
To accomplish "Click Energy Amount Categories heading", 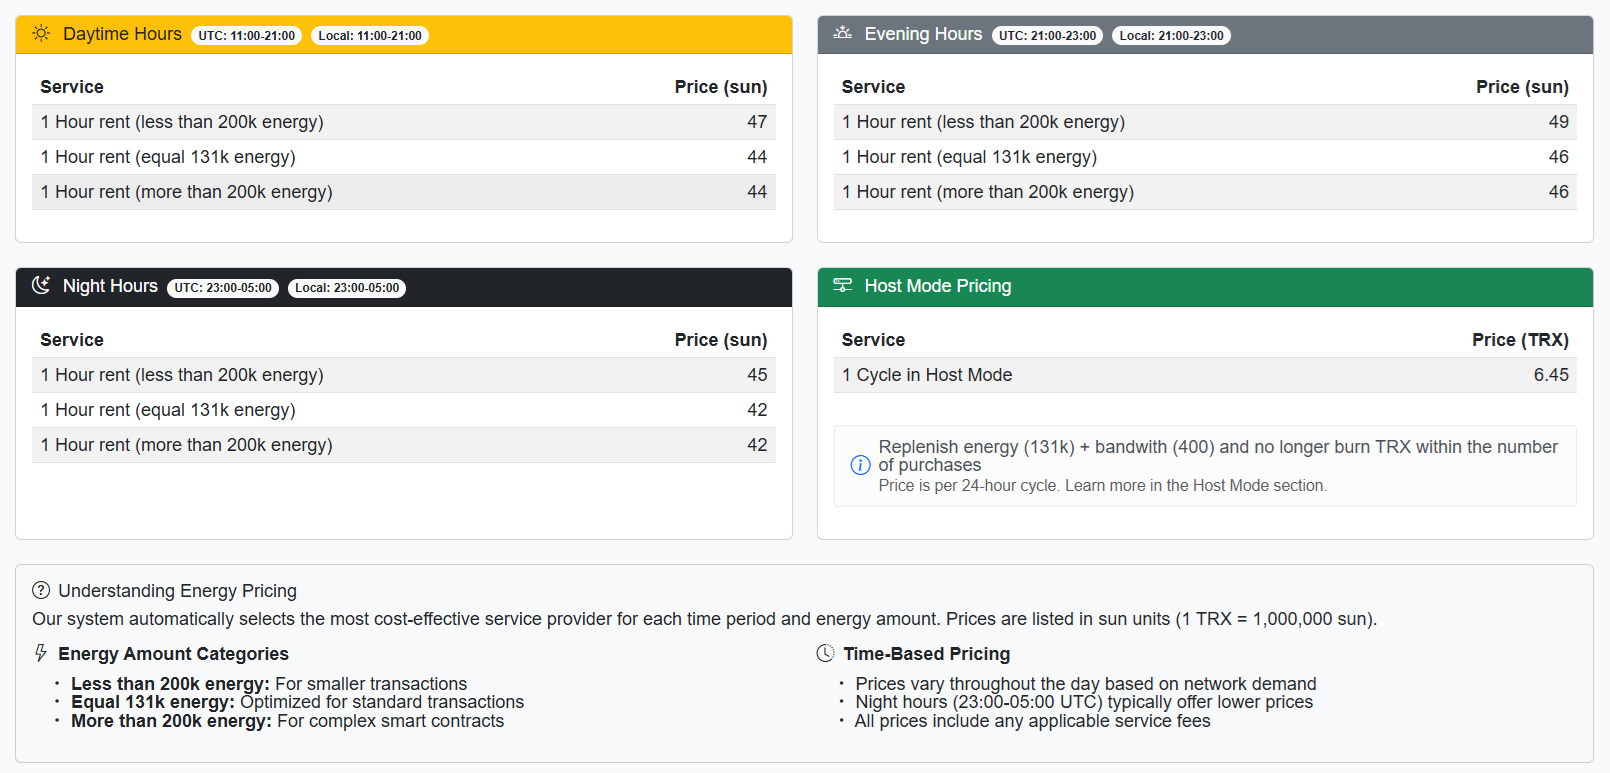I will (173, 654).
